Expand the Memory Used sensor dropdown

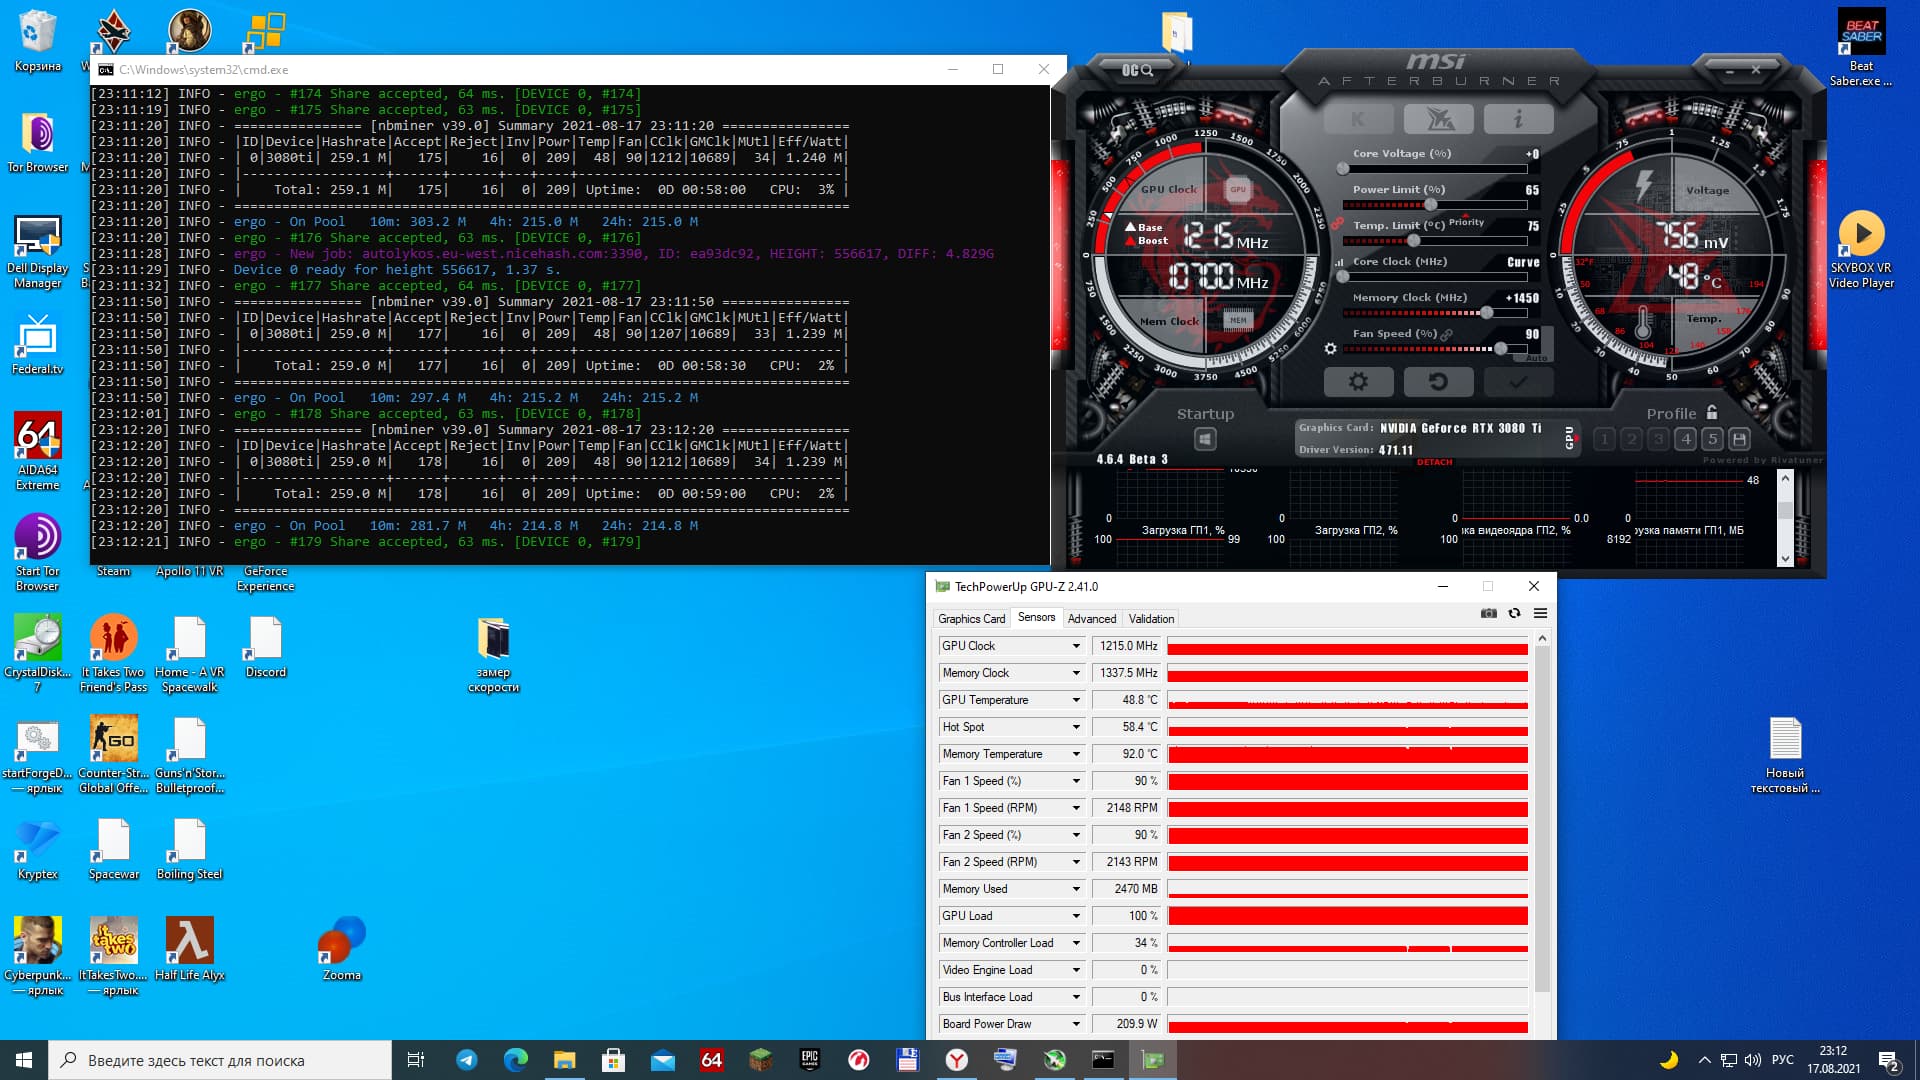pos(1076,889)
